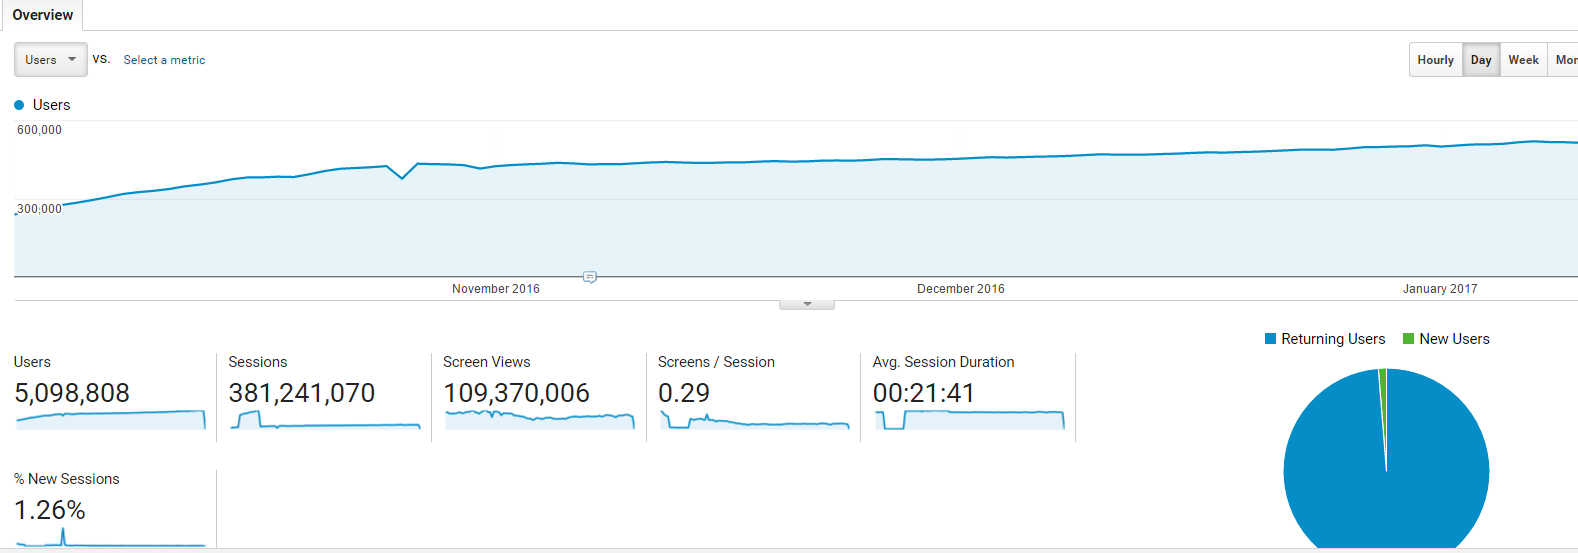1578x553 pixels.
Task: Click the Select a metric link
Action: 164,60
